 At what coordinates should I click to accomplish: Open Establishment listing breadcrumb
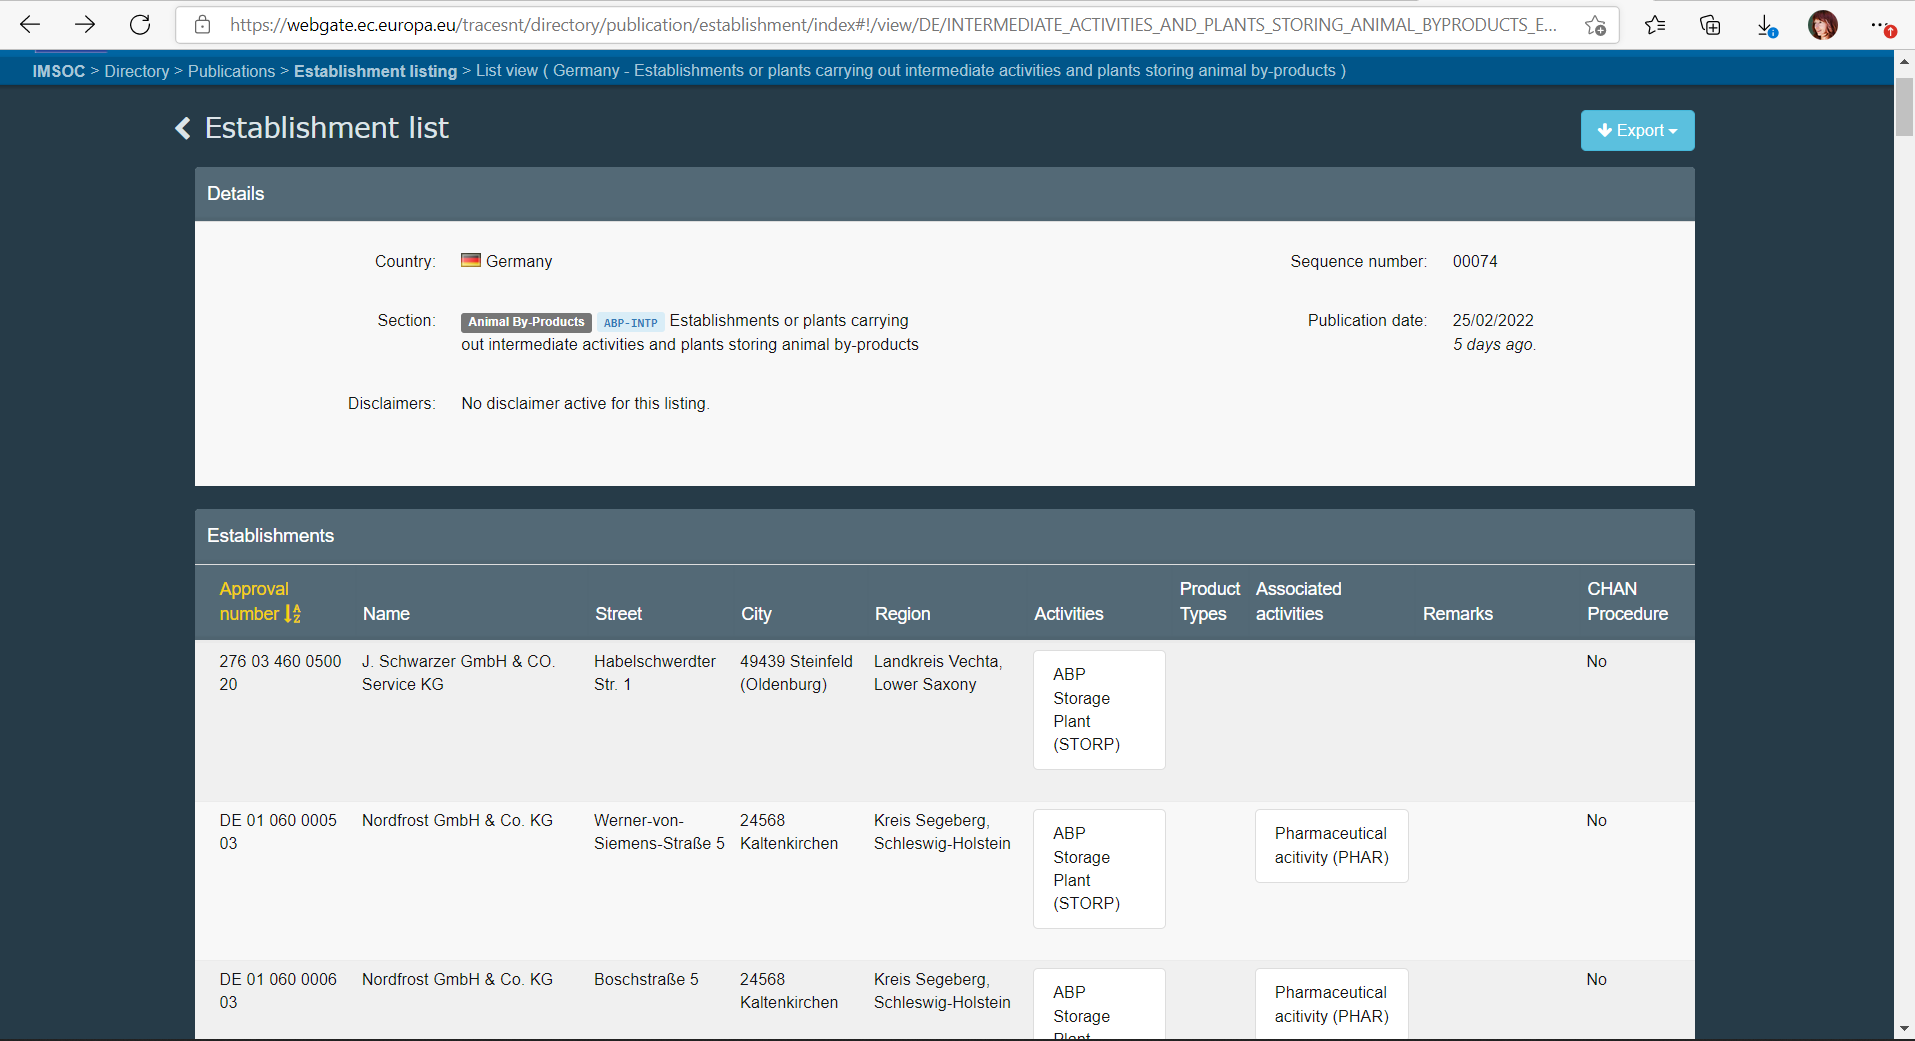click(x=375, y=71)
